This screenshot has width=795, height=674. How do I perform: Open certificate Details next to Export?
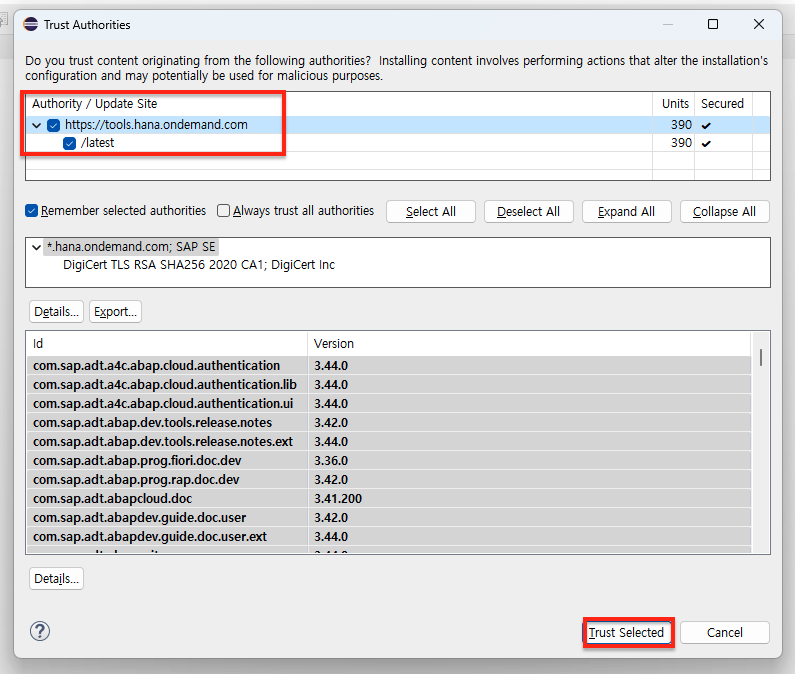[56, 311]
